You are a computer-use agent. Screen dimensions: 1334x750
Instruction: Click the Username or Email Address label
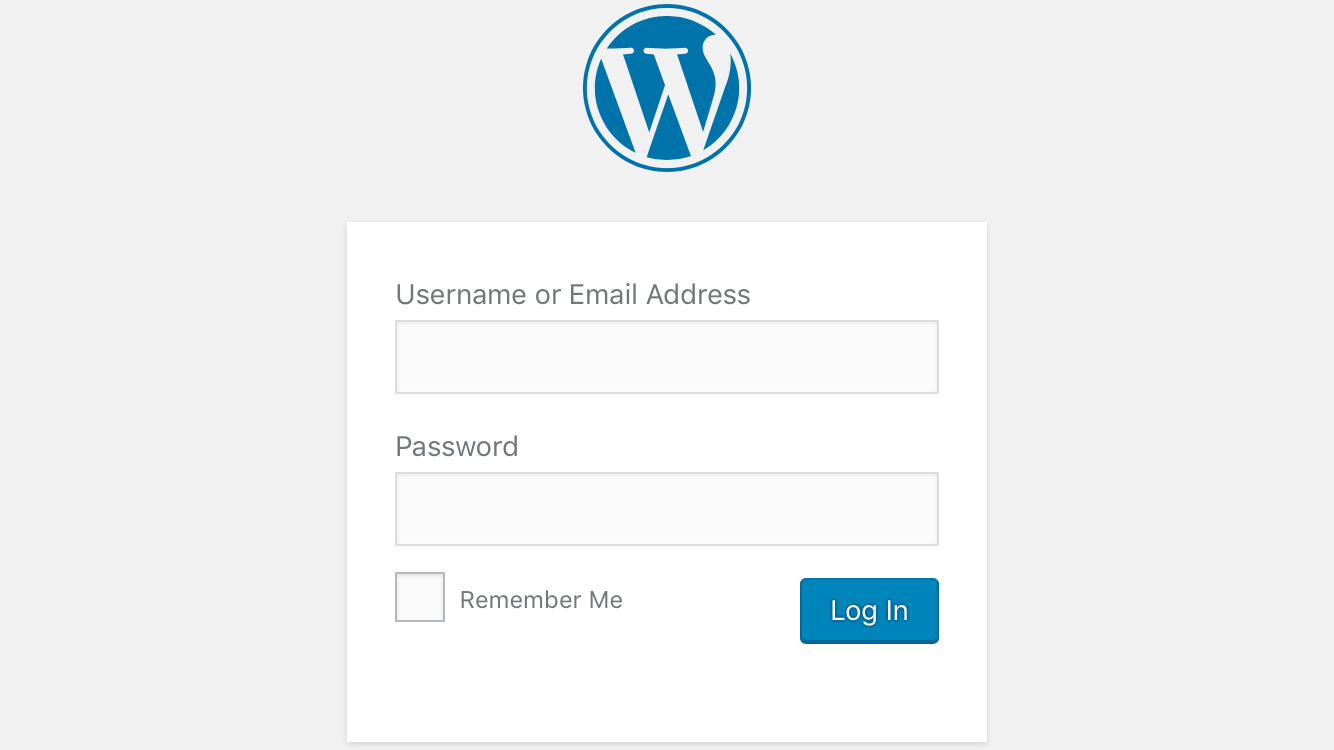coord(573,294)
